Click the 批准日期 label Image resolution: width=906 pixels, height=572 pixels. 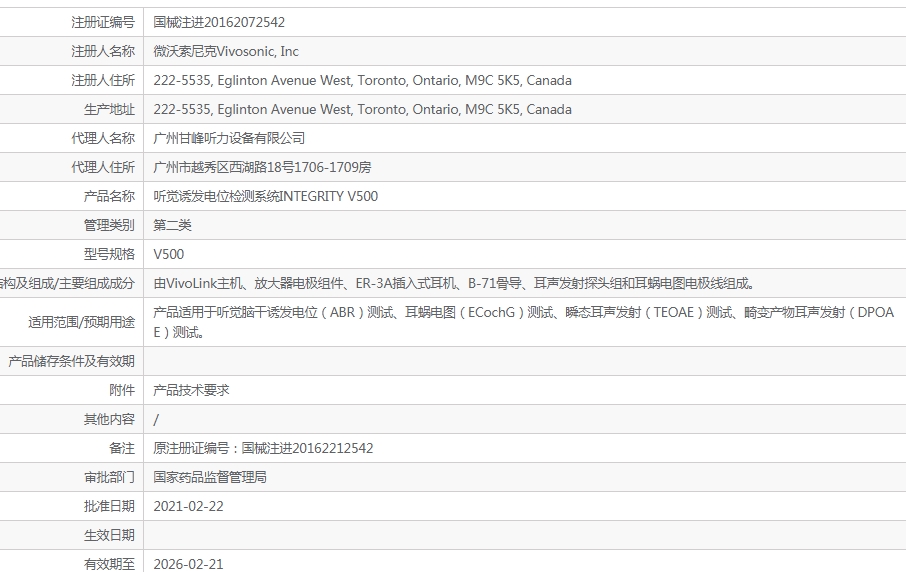click(109, 506)
